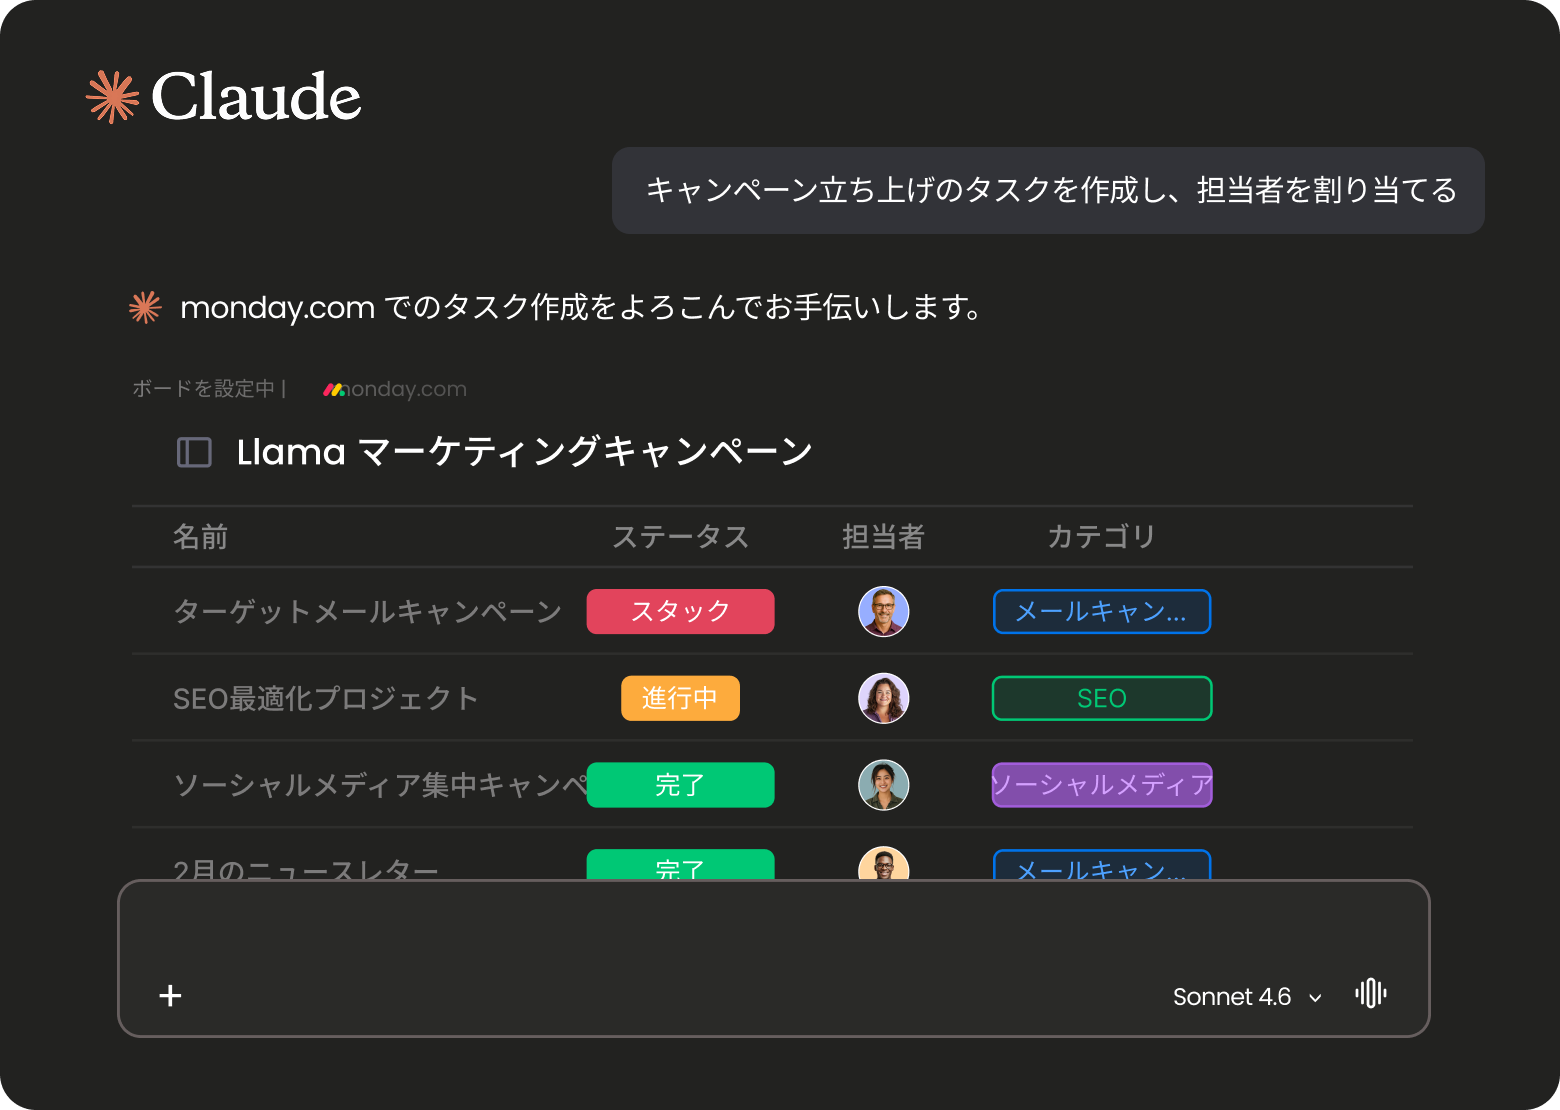Click inside the message input field
Image resolution: width=1560 pixels, height=1110 pixels.
(x=774, y=958)
